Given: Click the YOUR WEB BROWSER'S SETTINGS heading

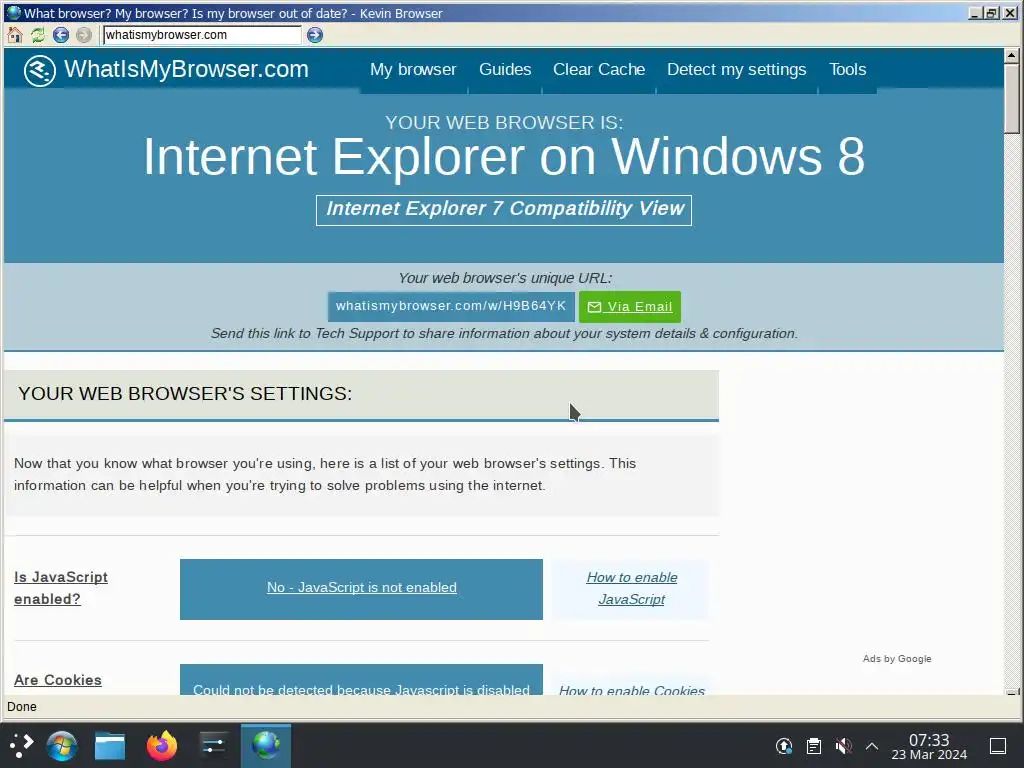Looking at the screenshot, I should tap(185, 394).
